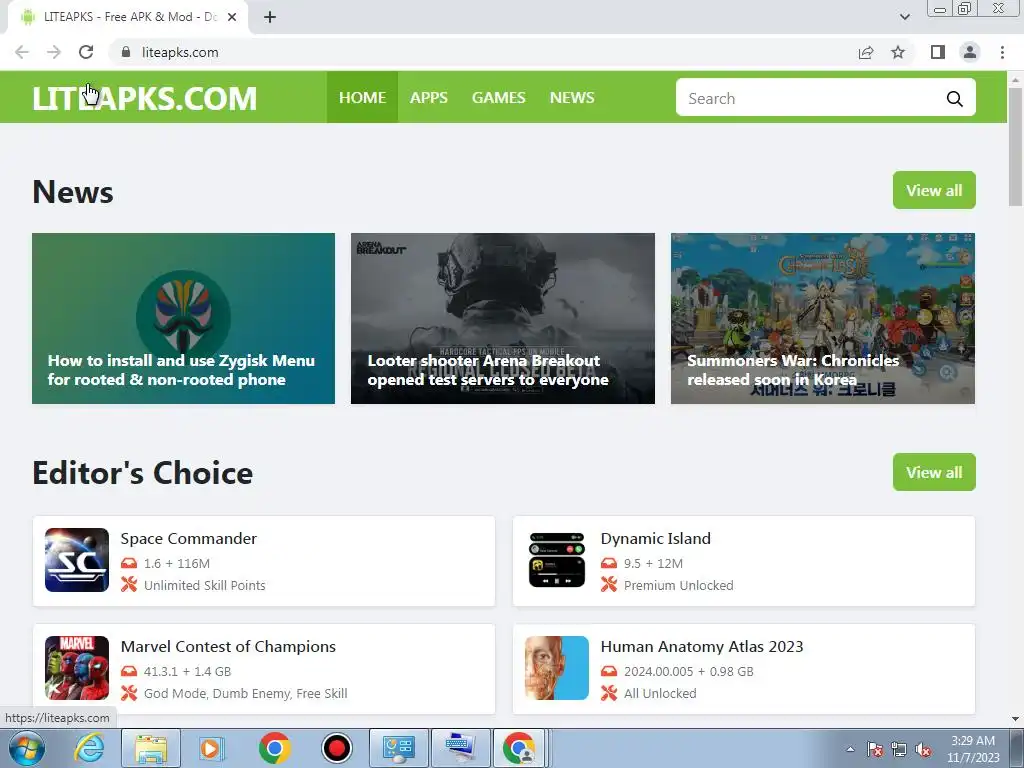This screenshot has height=768, width=1024.
Task: Click the LITEAPKS.COM site logo
Action: 145,98
